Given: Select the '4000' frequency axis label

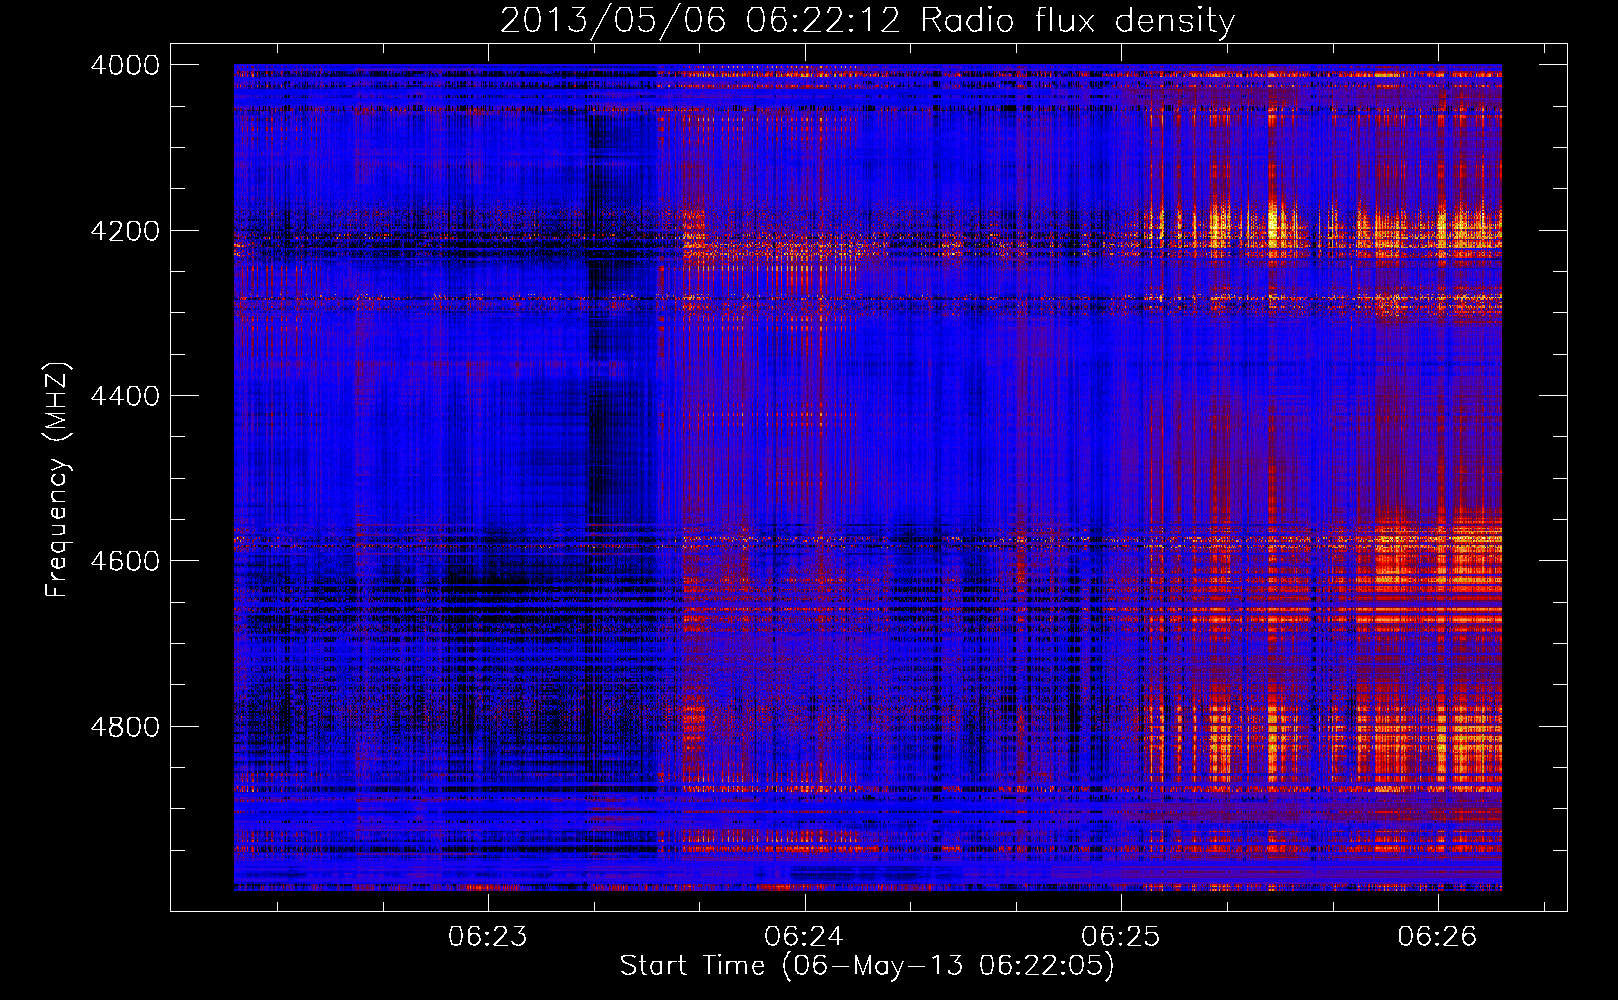Looking at the screenshot, I should [125, 65].
